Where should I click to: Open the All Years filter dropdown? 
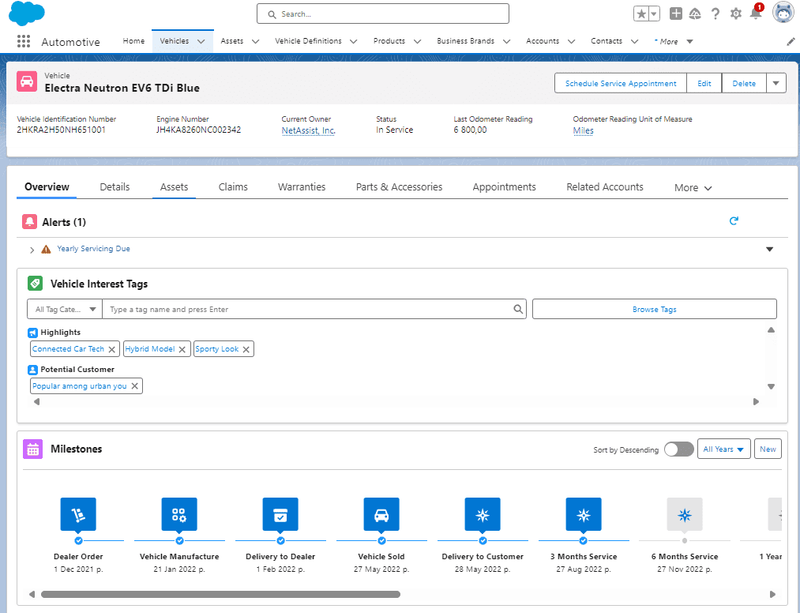[723, 449]
